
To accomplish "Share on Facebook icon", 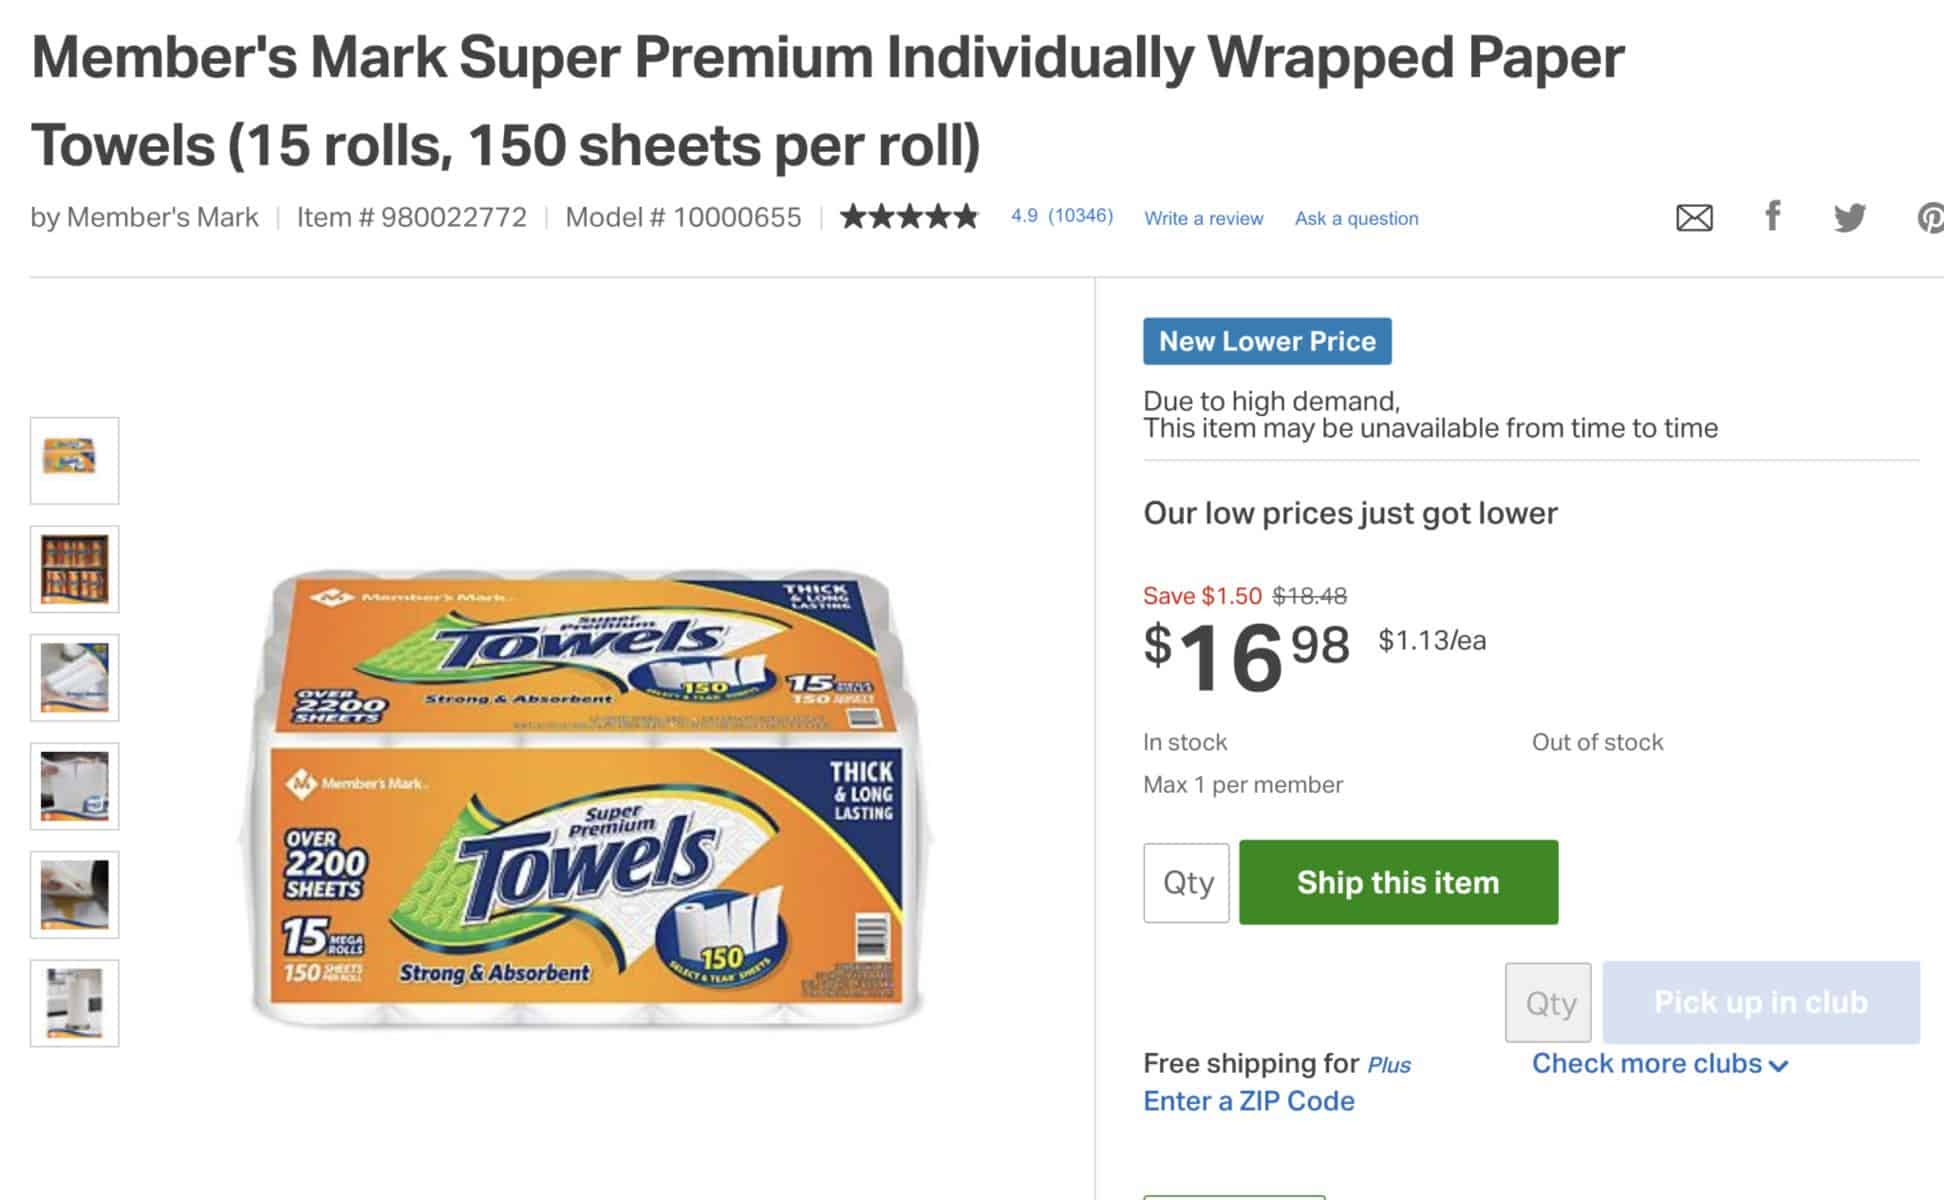I will [1772, 216].
